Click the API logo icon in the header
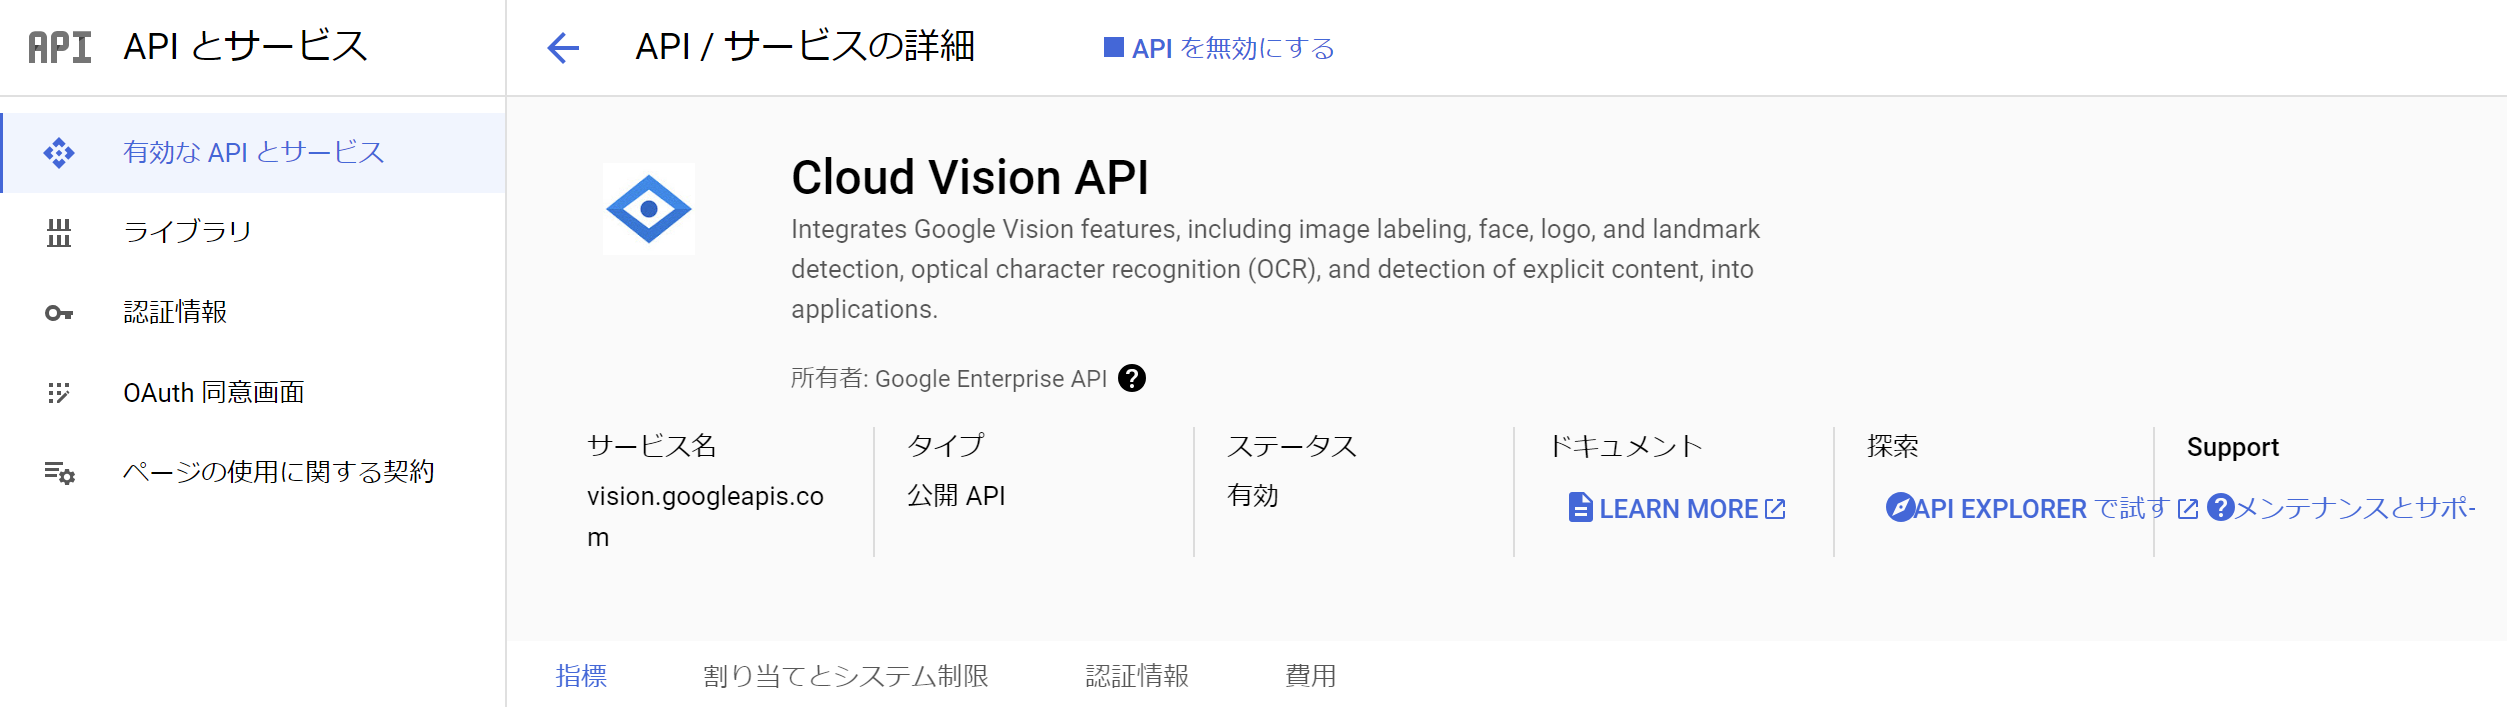Screen dimensions: 2507x707 pyautogui.click(x=60, y=47)
